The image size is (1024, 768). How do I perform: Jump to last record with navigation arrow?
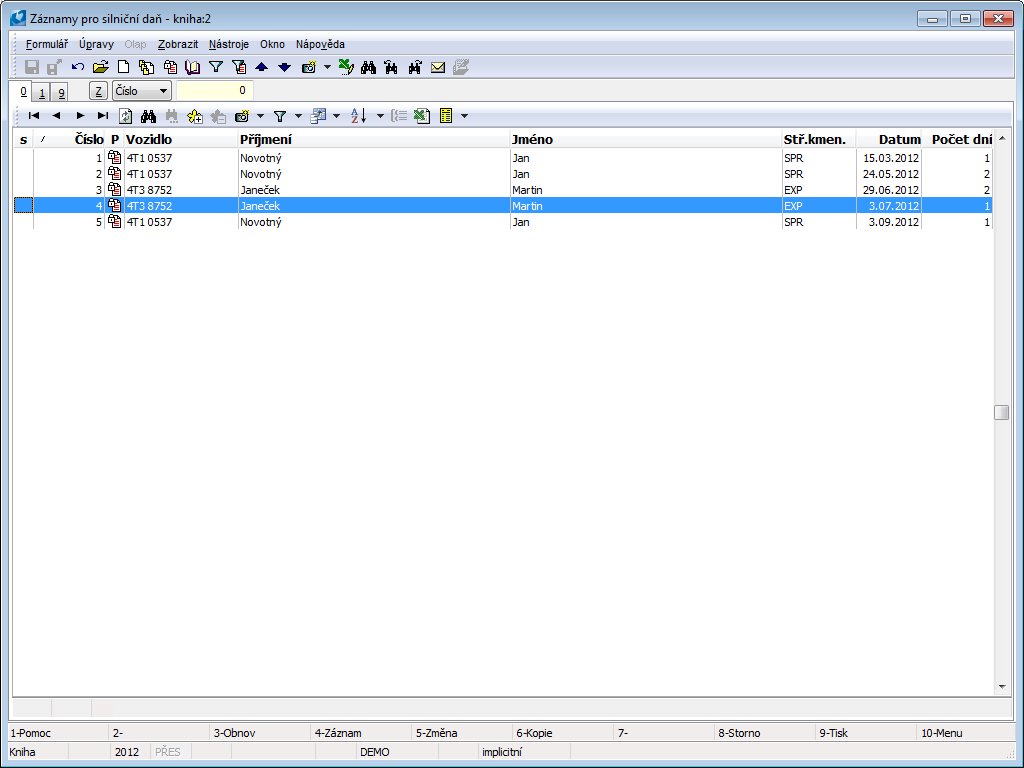102,116
